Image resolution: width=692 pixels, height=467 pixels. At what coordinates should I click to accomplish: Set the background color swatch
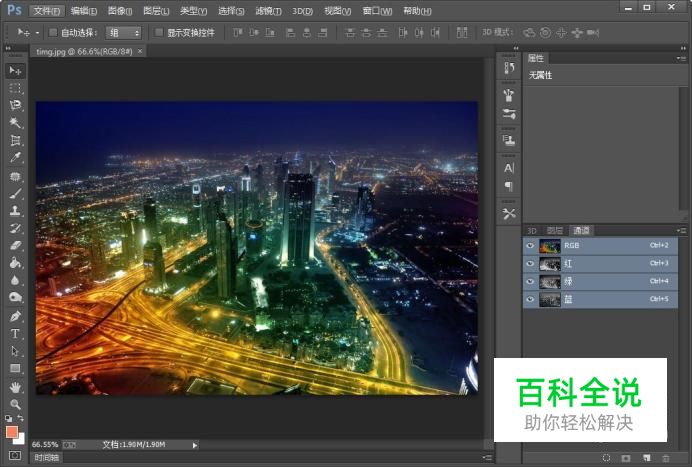(x=20, y=439)
